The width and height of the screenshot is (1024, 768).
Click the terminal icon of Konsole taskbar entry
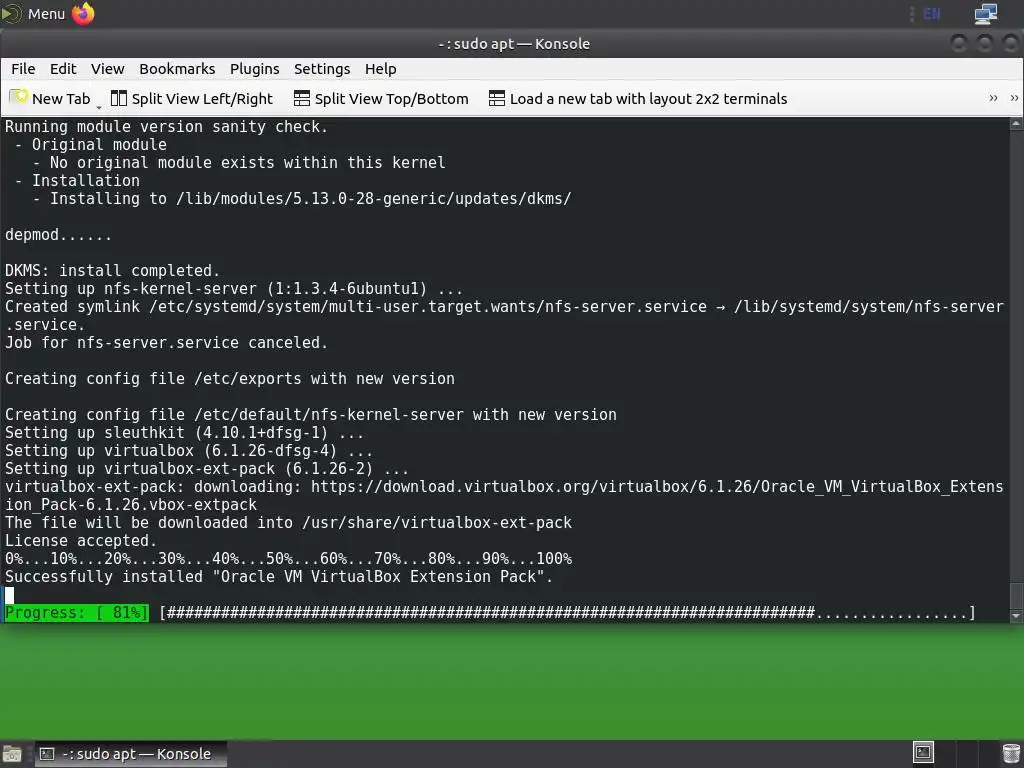pos(47,754)
